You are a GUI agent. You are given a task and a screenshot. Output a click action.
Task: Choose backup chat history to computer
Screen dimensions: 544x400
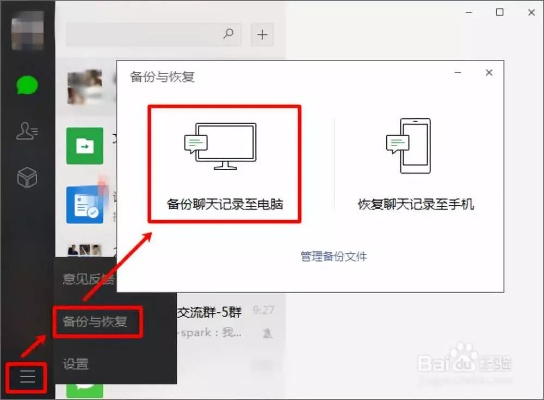pyautogui.click(x=224, y=164)
